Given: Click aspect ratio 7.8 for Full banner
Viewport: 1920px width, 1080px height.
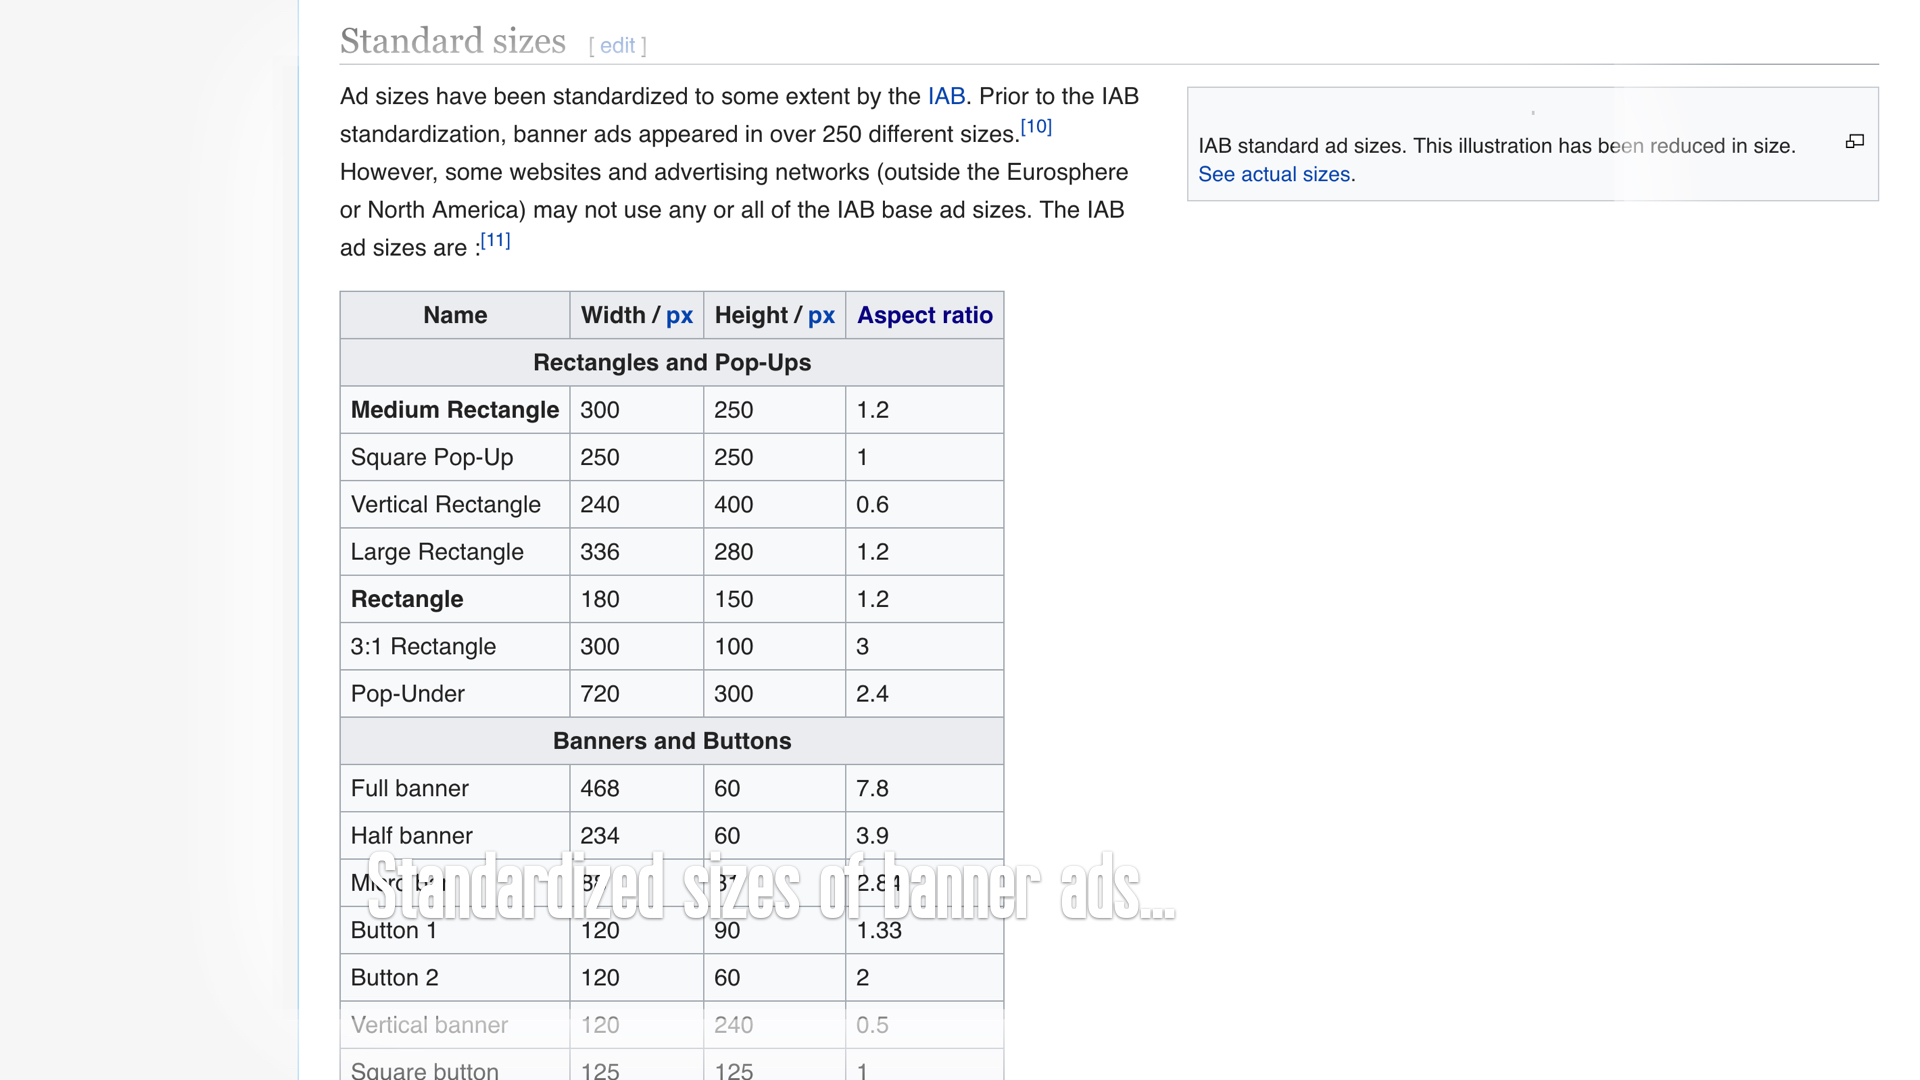Looking at the screenshot, I should coord(873,789).
